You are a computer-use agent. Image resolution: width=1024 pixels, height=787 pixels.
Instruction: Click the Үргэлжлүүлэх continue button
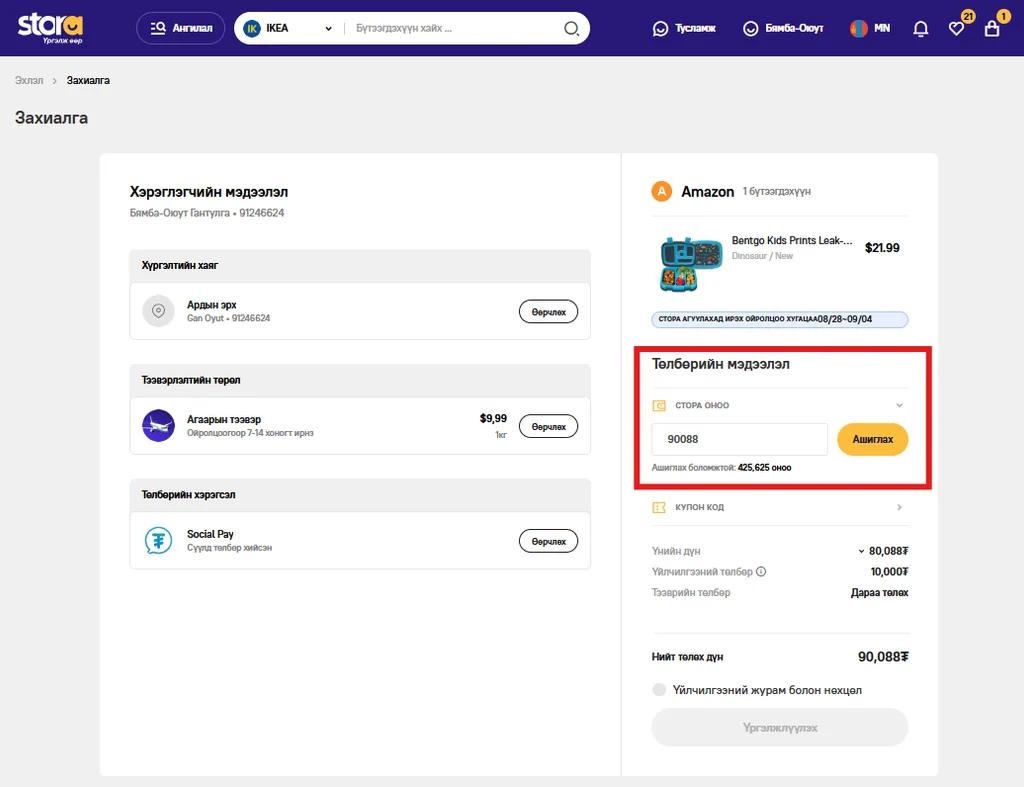[x=780, y=728]
